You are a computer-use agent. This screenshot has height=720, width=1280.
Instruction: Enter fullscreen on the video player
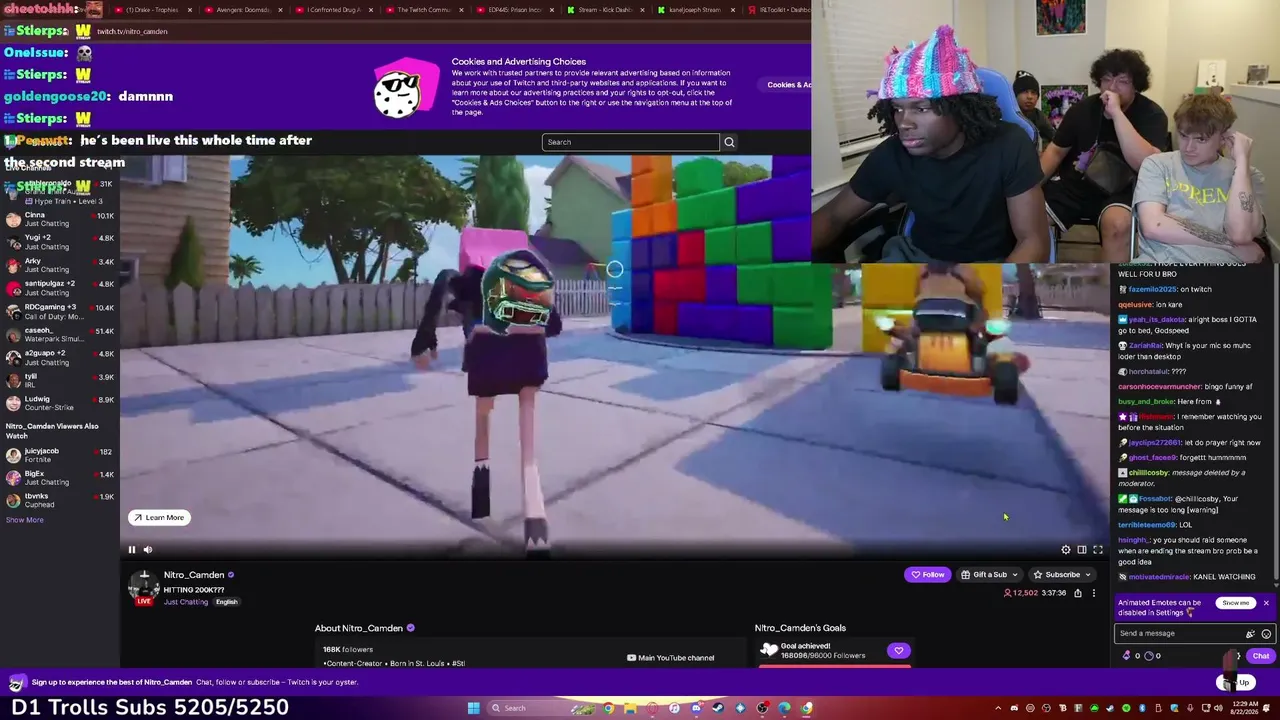click(x=1098, y=550)
